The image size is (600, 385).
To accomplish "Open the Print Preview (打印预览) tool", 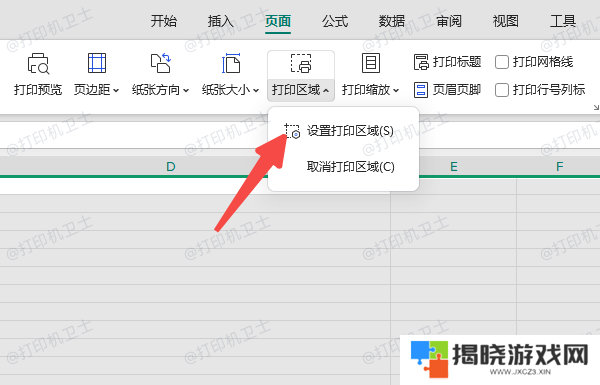I will [x=38, y=75].
